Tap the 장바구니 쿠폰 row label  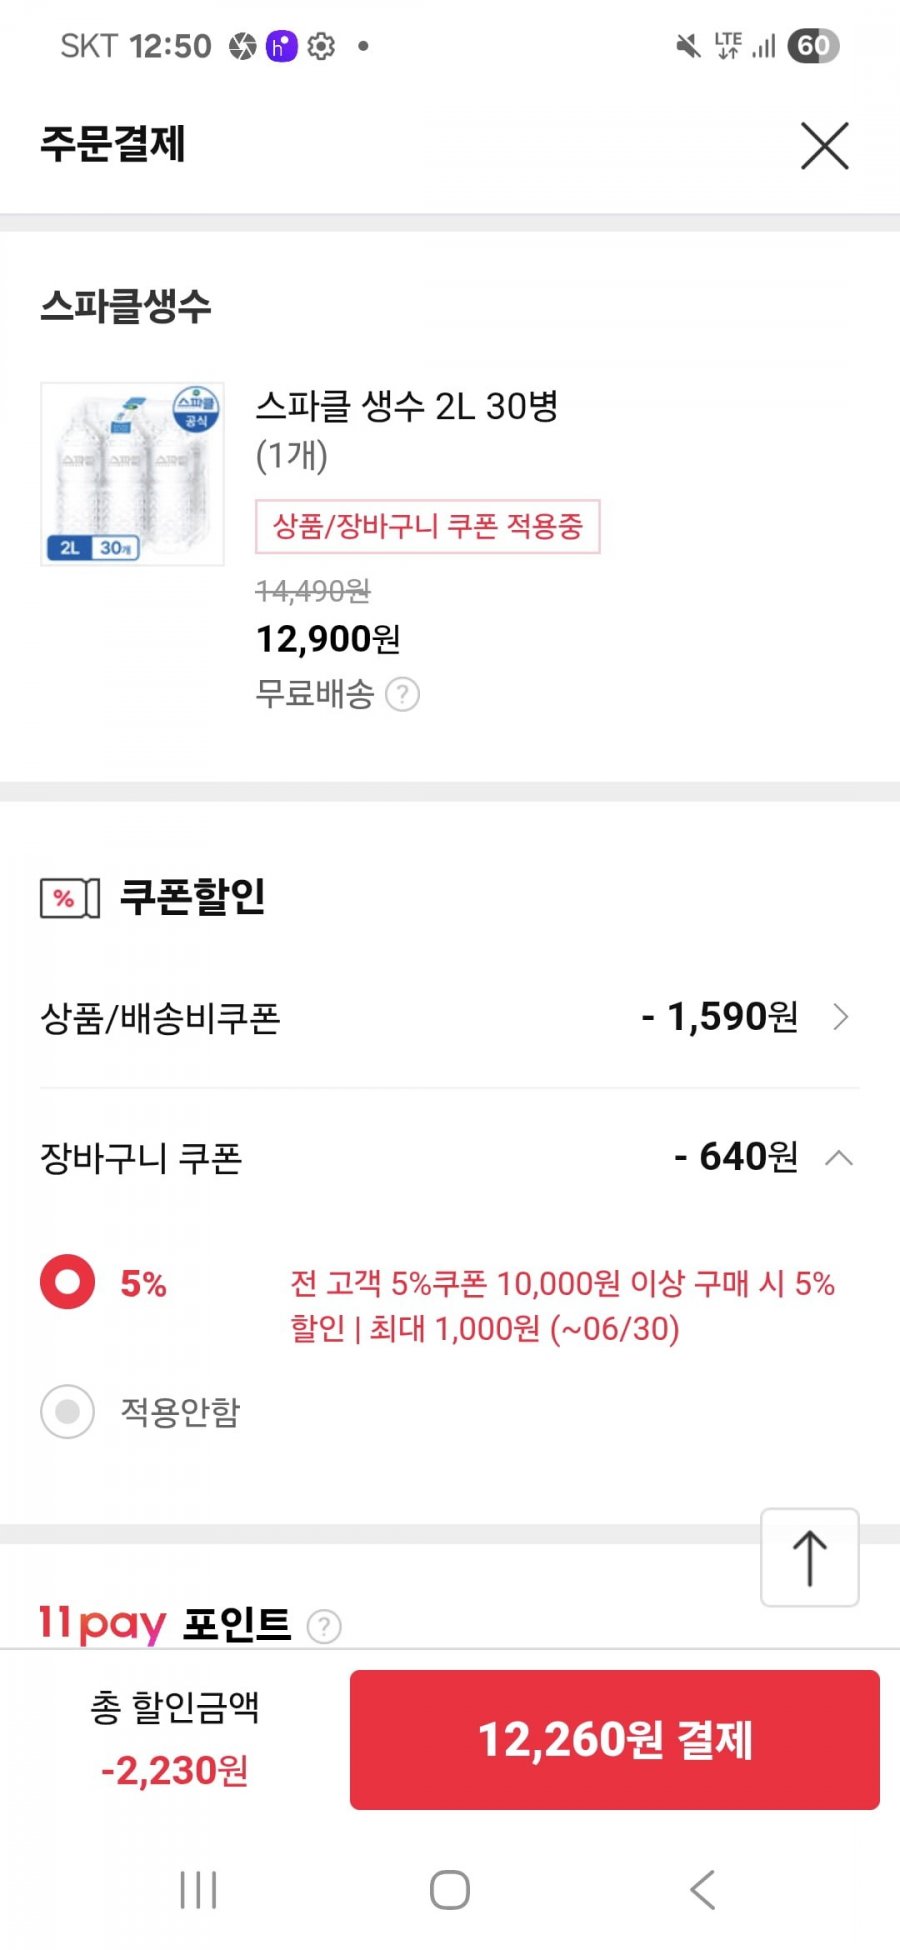click(x=141, y=1158)
